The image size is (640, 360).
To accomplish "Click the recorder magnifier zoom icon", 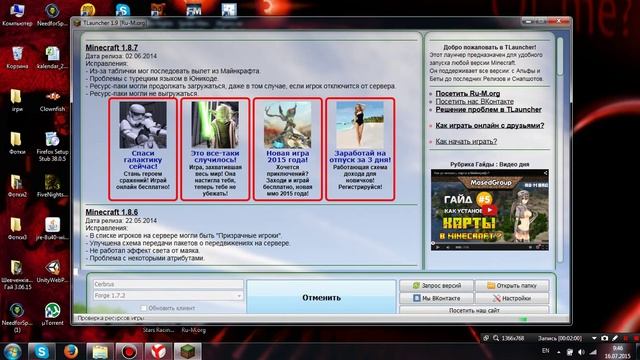I will click(496, 338).
